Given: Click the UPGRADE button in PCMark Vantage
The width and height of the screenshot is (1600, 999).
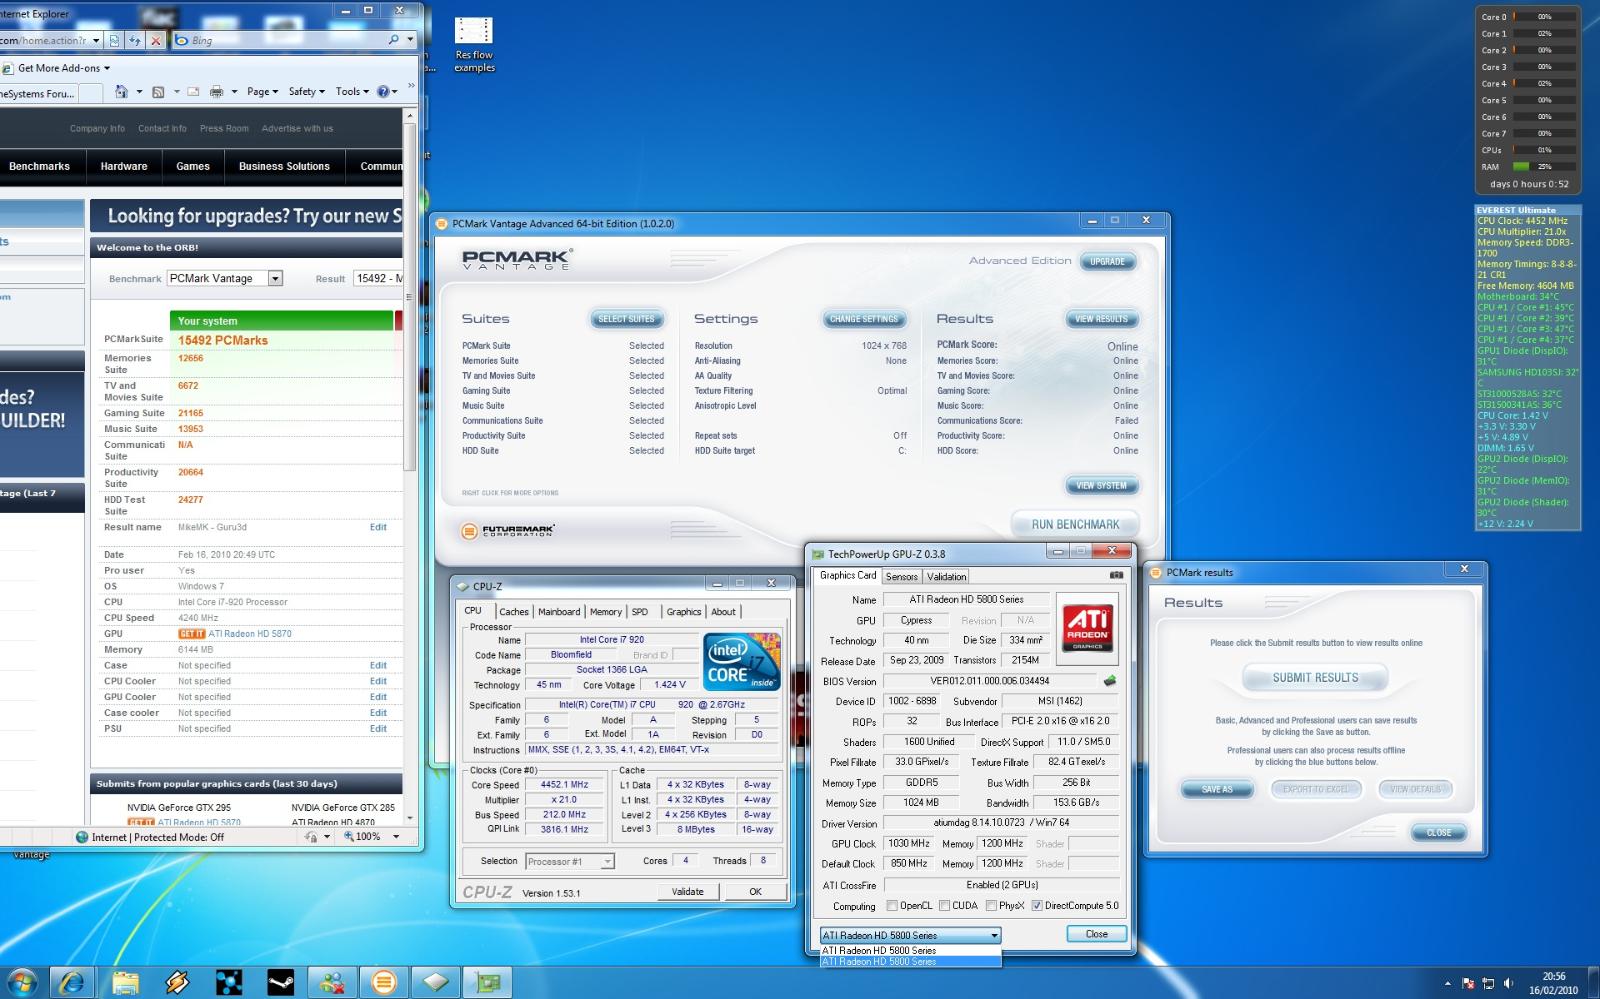Looking at the screenshot, I should click(1107, 262).
